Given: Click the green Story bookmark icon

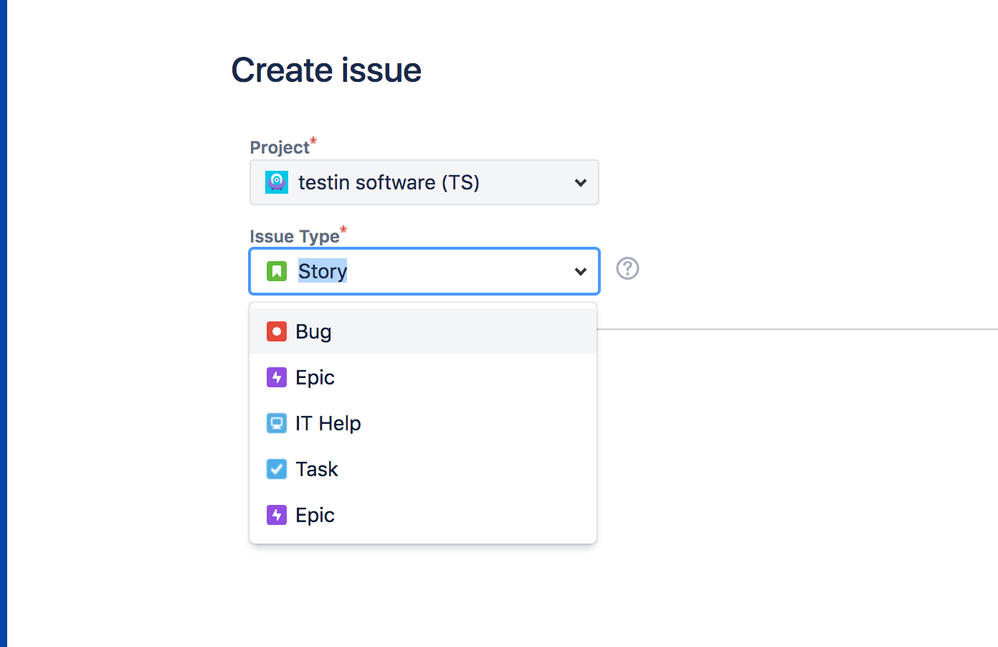Looking at the screenshot, I should [x=276, y=270].
